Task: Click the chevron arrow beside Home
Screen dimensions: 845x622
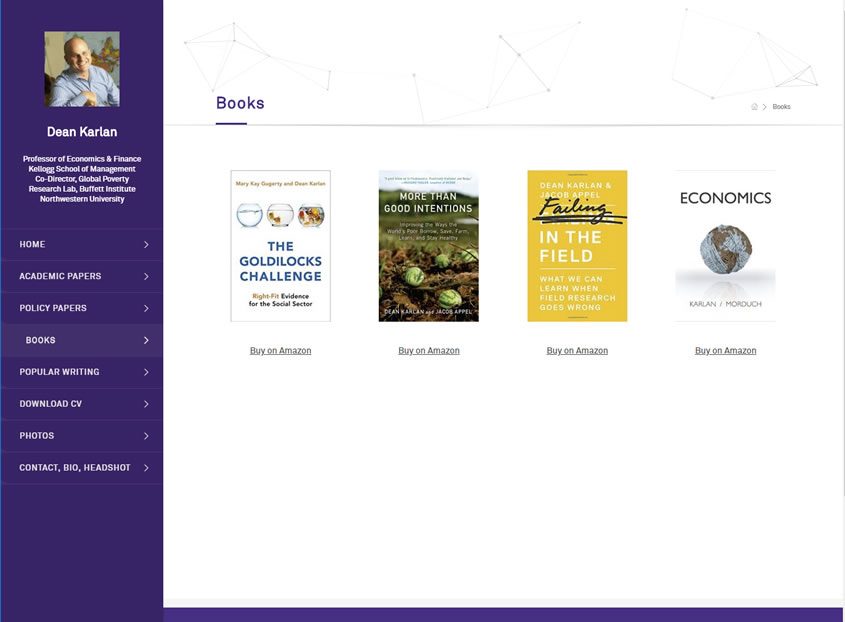Action: 146,244
